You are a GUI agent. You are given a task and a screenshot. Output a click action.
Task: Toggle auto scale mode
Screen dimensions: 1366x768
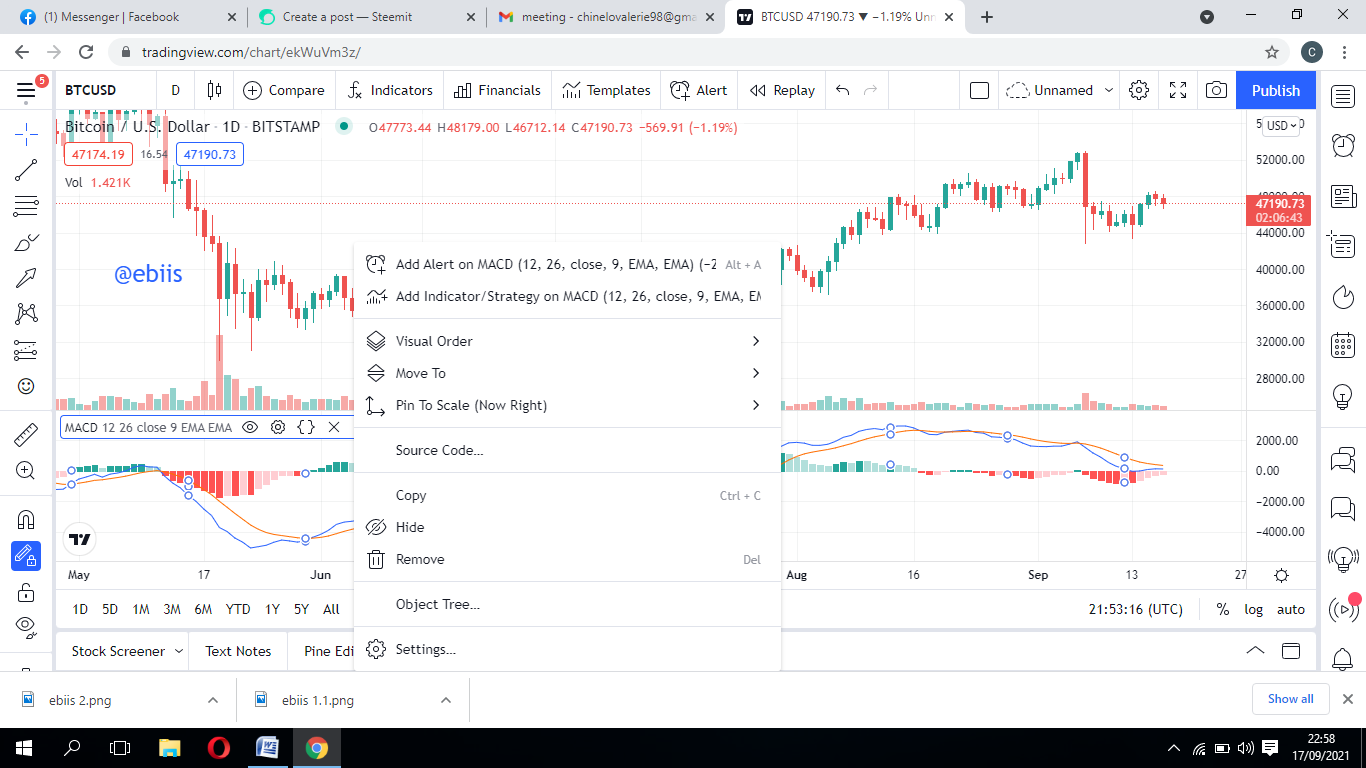(1291, 609)
